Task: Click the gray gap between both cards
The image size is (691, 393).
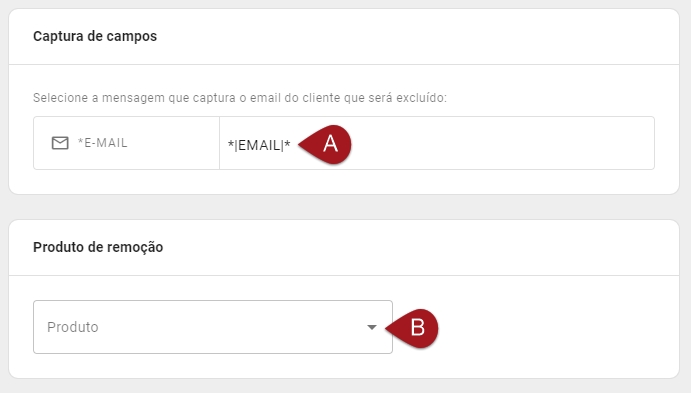Action: coord(344,207)
